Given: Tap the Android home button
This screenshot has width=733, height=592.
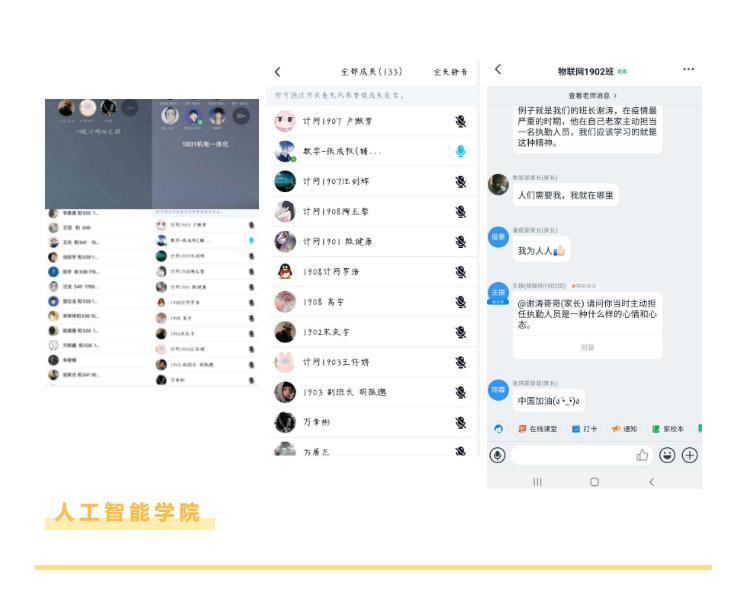Looking at the screenshot, I should pyautogui.click(x=595, y=482).
